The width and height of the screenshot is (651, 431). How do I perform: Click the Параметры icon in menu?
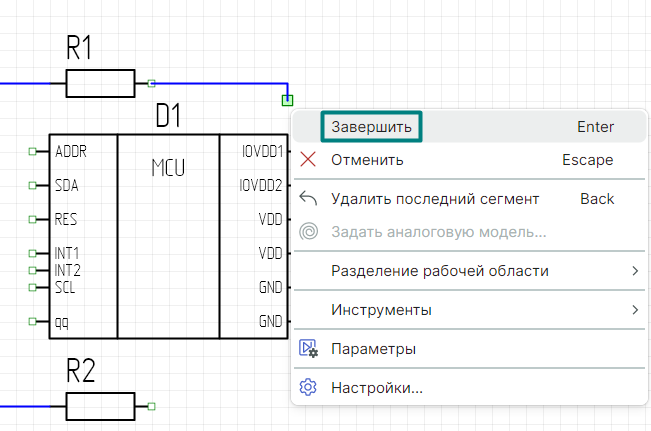pyautogui.click(x=309, y=349)
